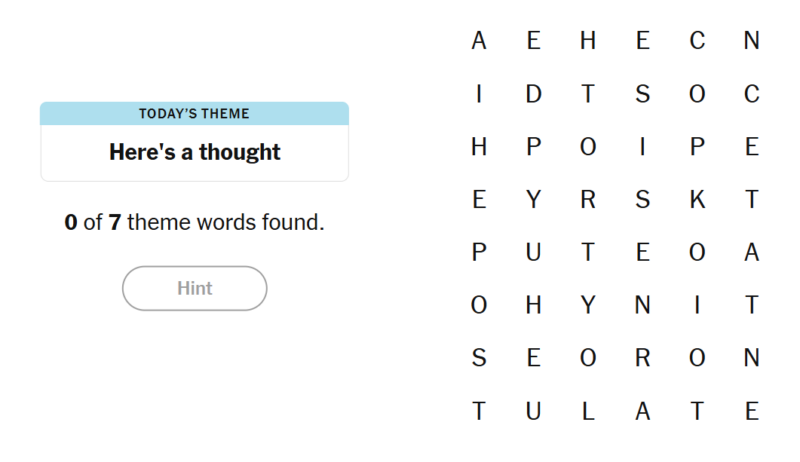Select the letter U in the bottom row

pos(533,411)
